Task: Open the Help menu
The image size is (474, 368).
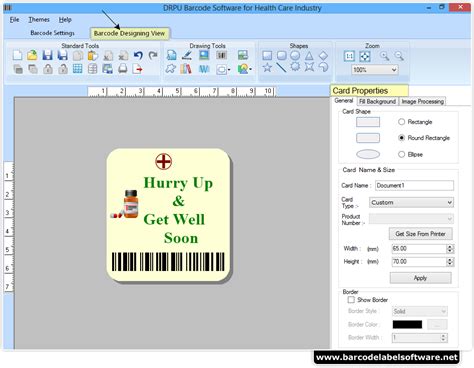Action: point(65,20)
